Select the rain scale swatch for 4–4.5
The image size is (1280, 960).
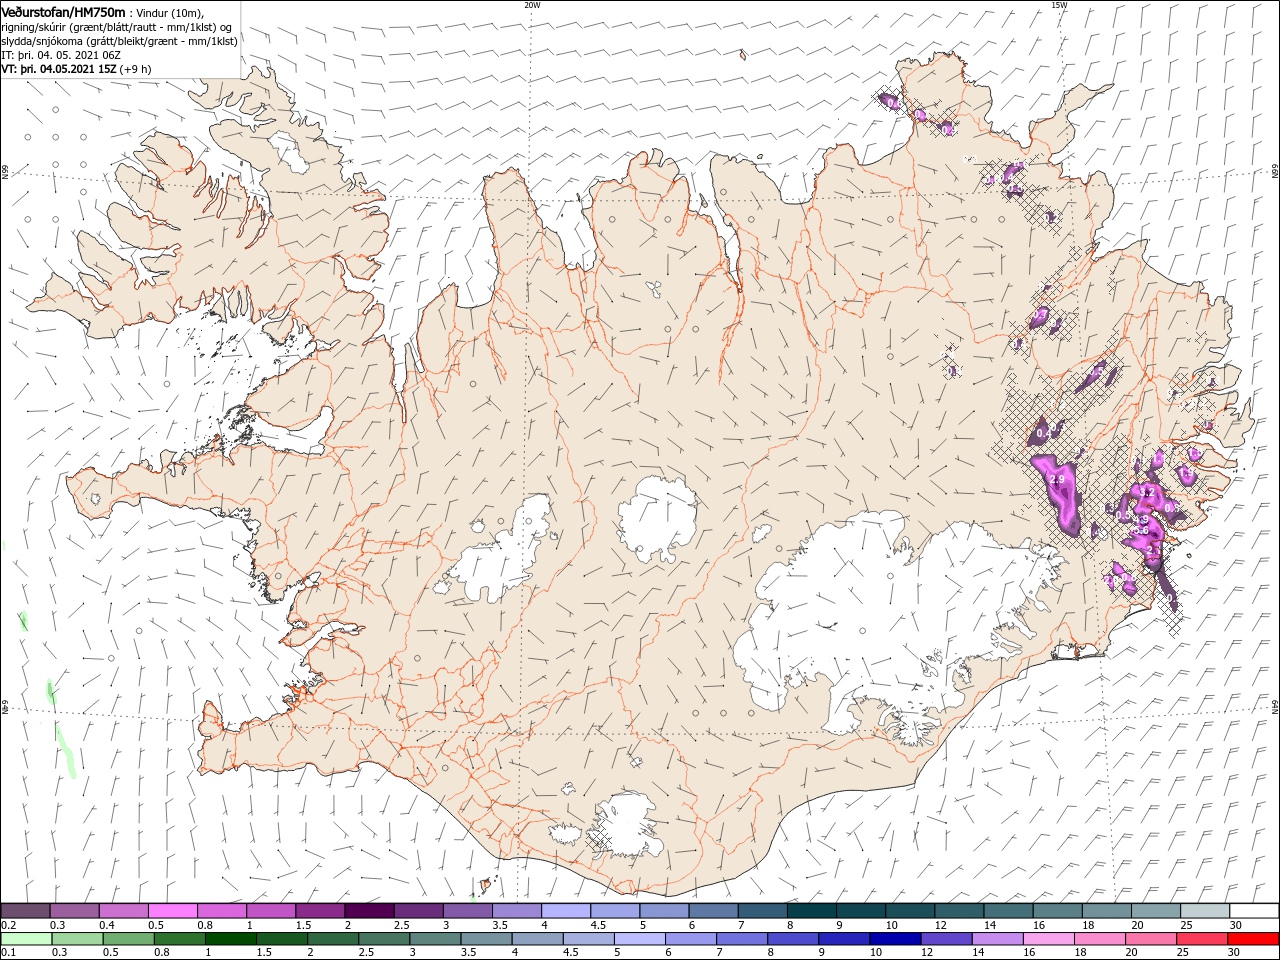point(537,939)
